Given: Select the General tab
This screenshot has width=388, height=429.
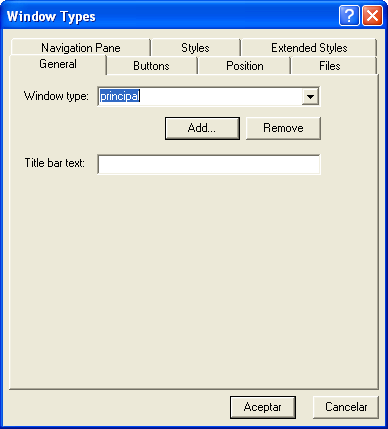Looking at the screenshot, I should (x=58, y=64).
